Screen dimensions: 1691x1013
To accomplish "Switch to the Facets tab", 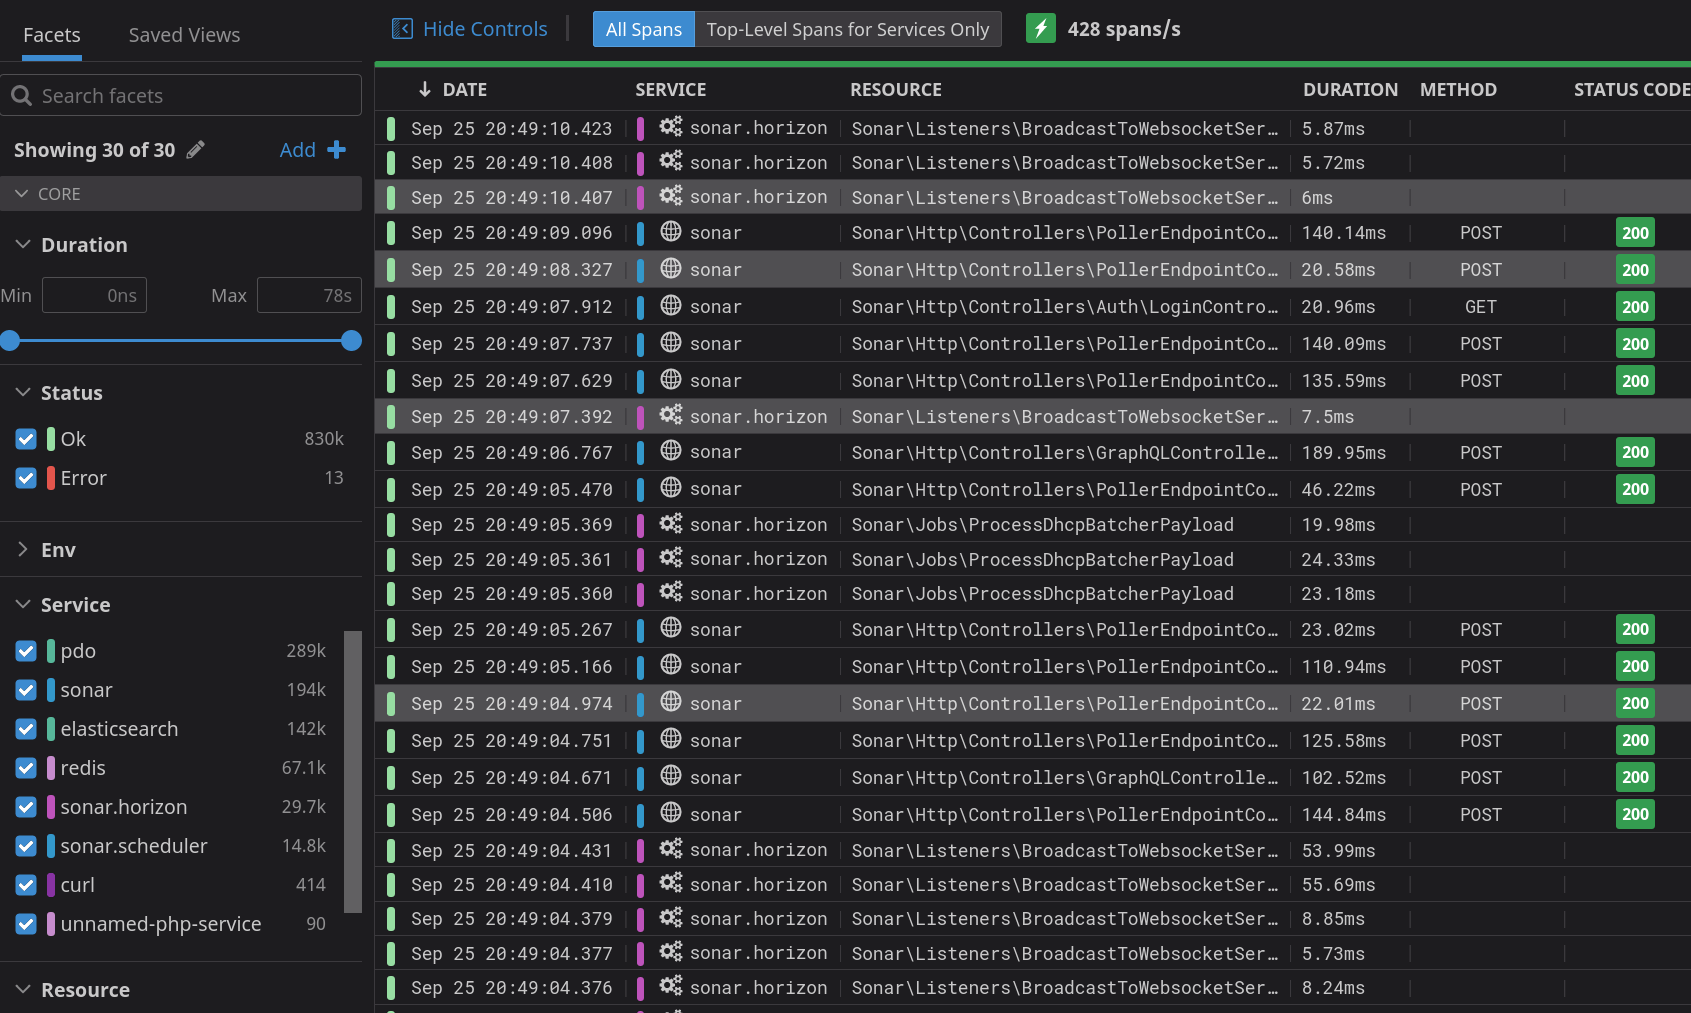I will 52,35.
